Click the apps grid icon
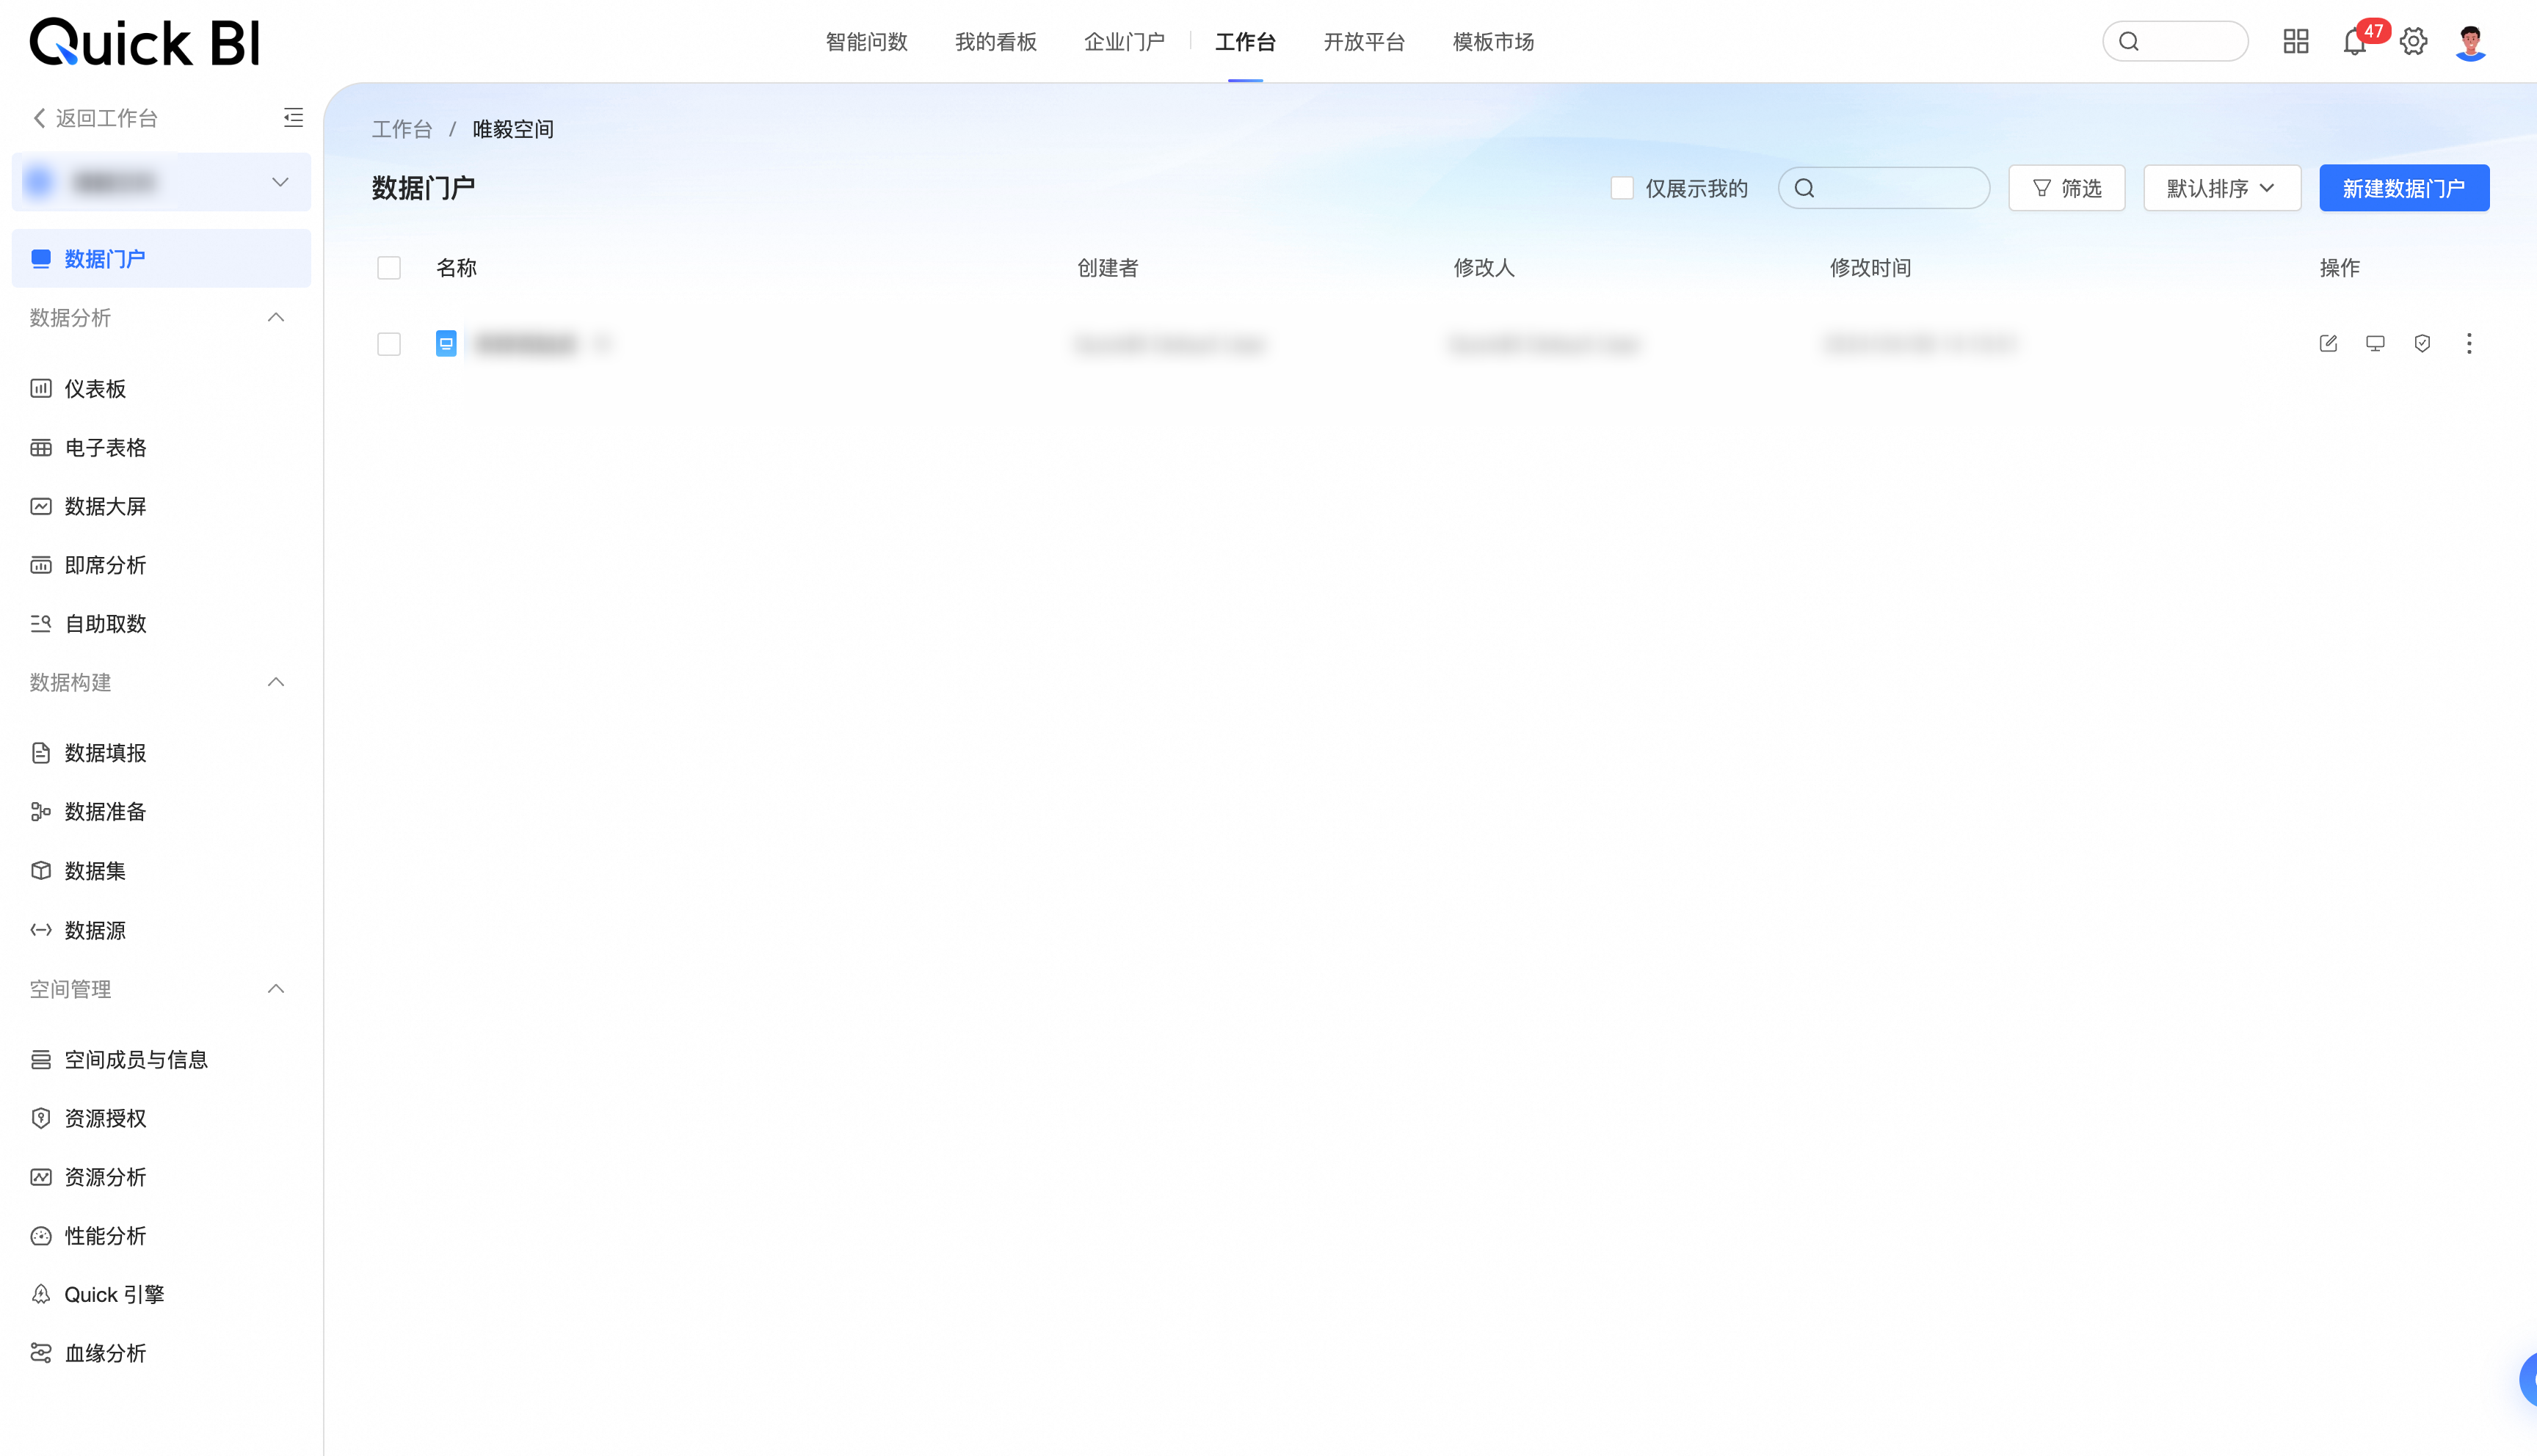The height and width of the screenshot is (1456, 2537). point(2295,42)
